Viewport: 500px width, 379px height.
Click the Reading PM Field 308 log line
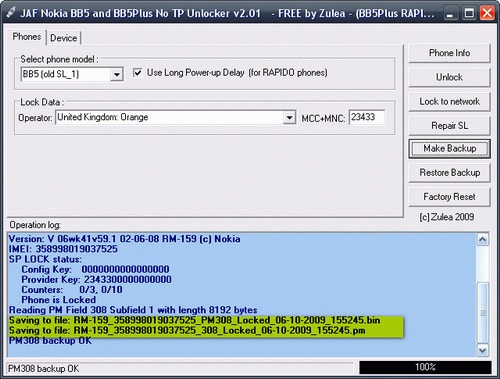click(133, 310)
